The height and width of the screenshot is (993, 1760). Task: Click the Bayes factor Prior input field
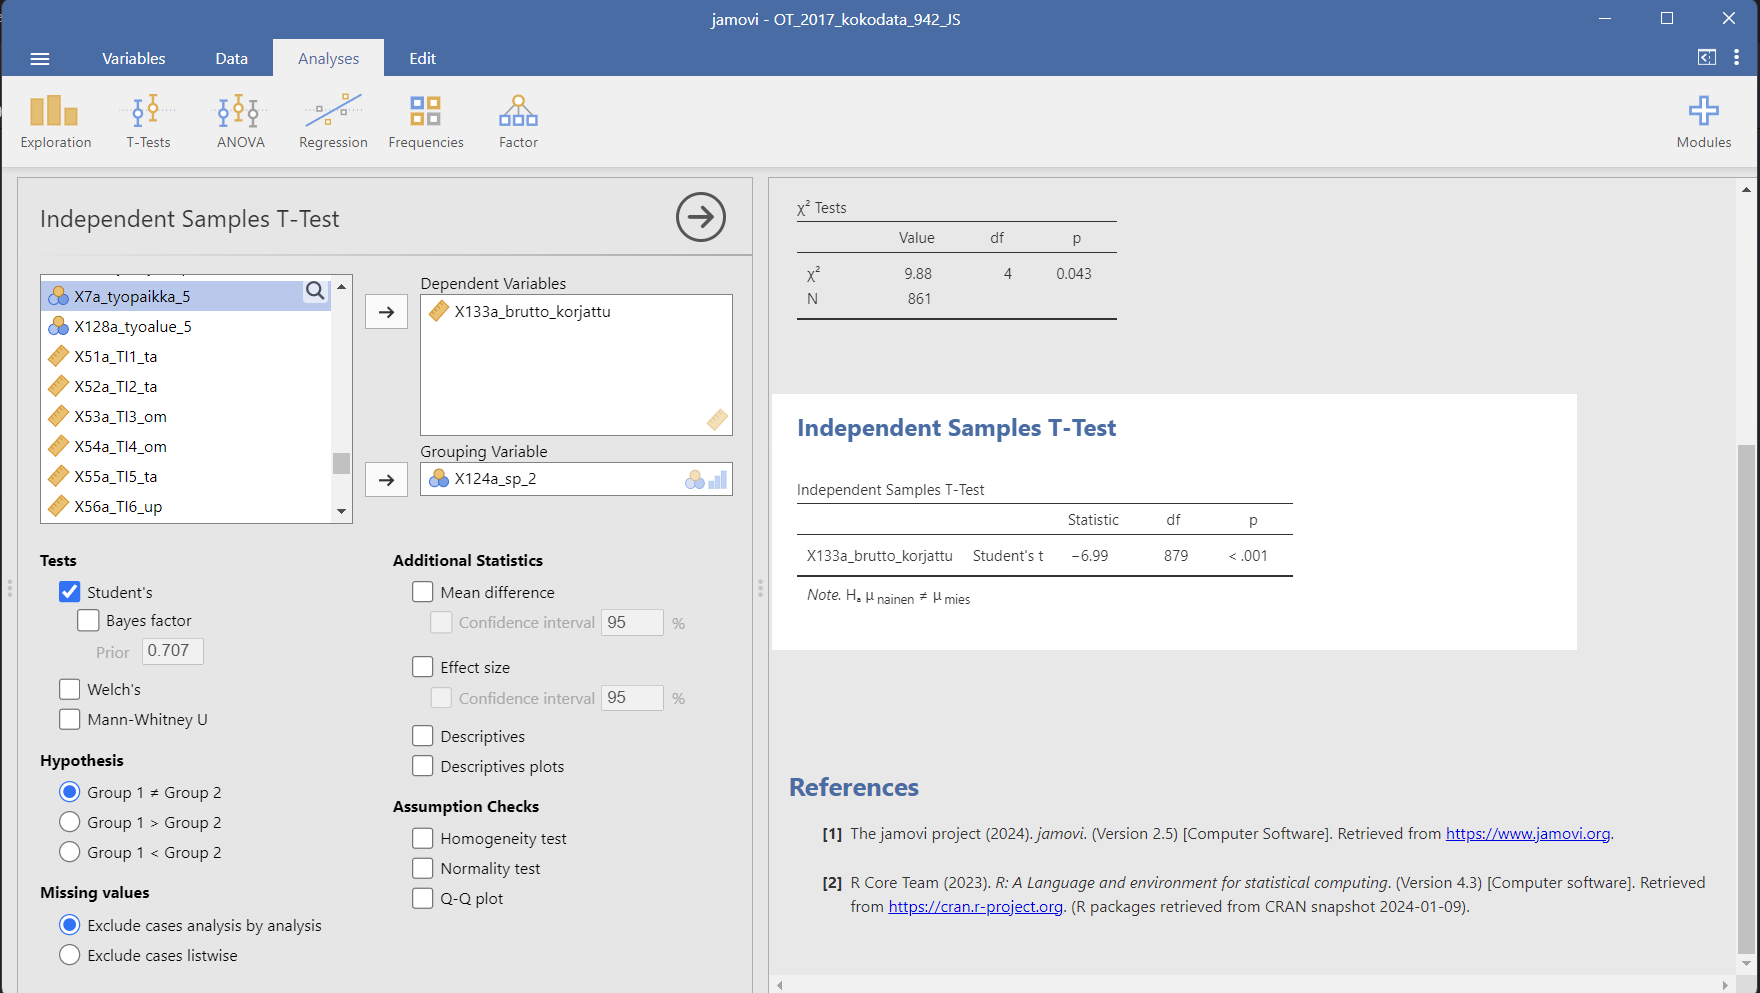coord(173,651)
